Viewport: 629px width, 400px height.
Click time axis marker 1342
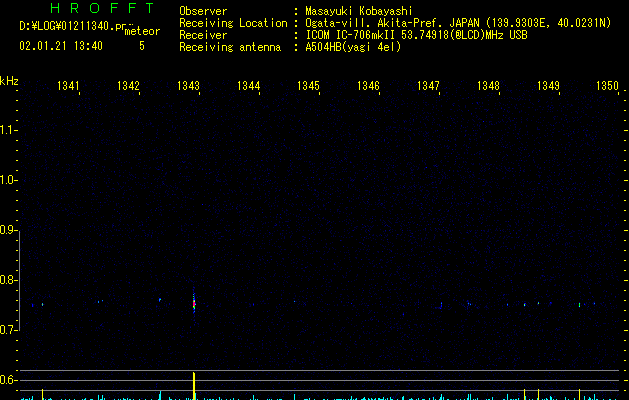point(128,86)
